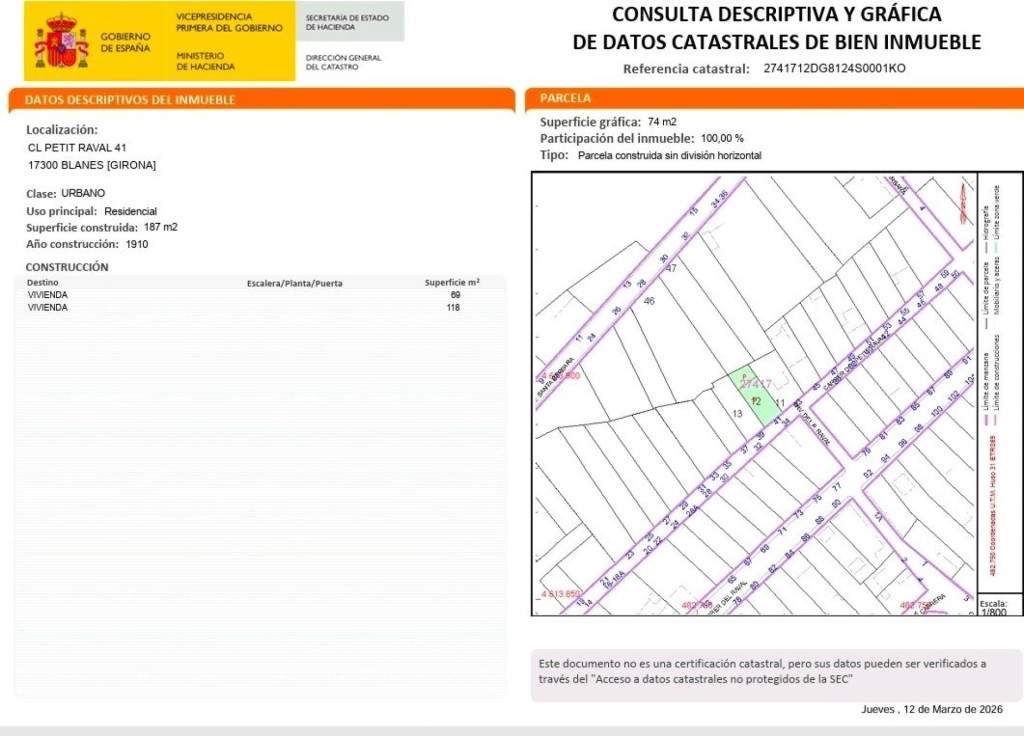The width and height of the screenshot is (1024, 736).
Task: Click the 'Escalera/Planta/Puerta' column header
Action: pos(294,283)
